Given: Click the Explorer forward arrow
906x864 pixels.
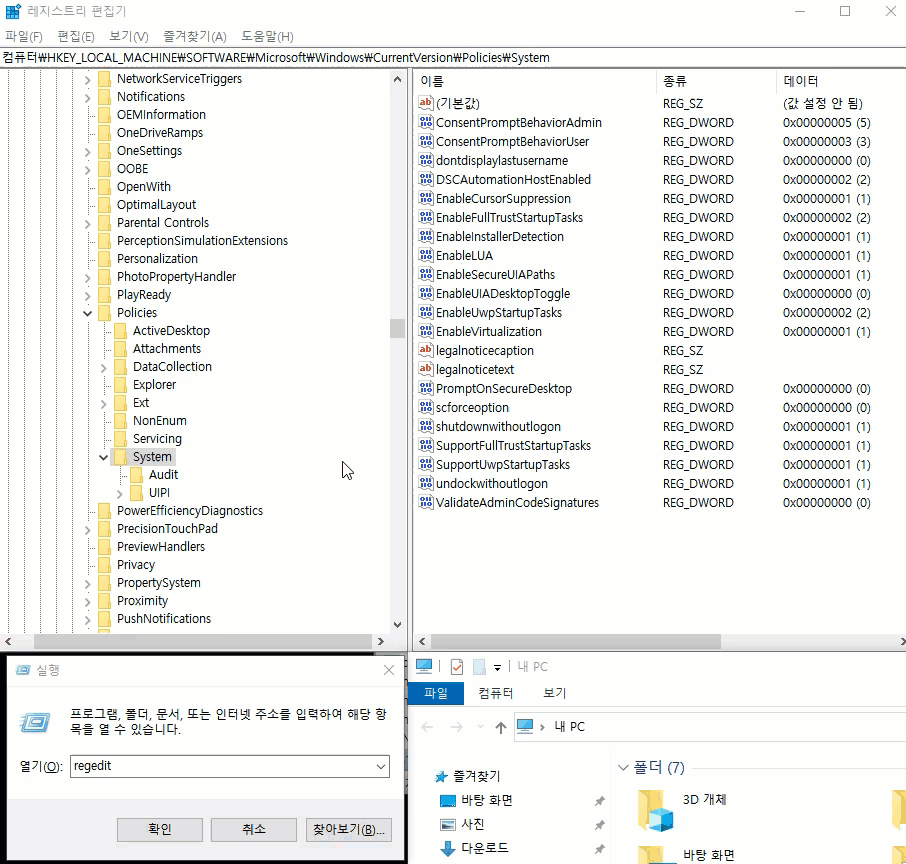Looking at the screenshot, I should [456, 727].
